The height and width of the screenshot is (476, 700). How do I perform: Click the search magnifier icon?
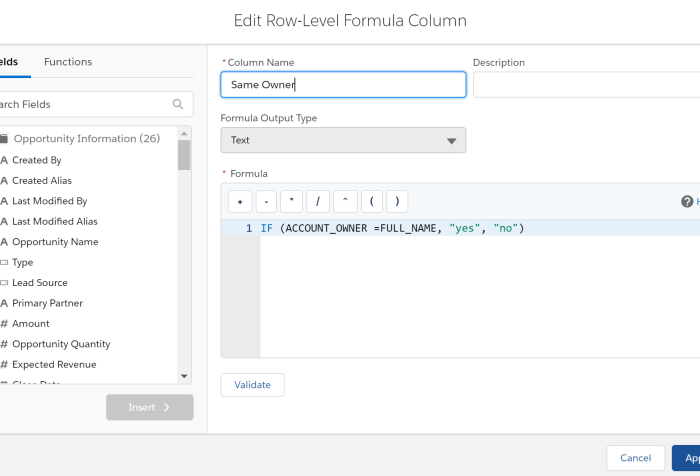pos(178,104)
